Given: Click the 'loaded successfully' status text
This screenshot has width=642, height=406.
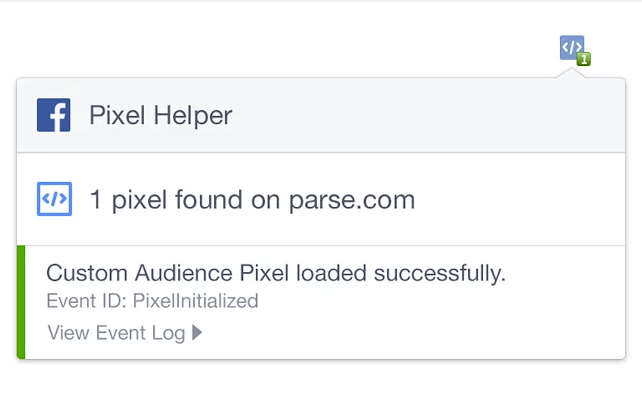Looking at the screenshot, I should pos(401,273).
